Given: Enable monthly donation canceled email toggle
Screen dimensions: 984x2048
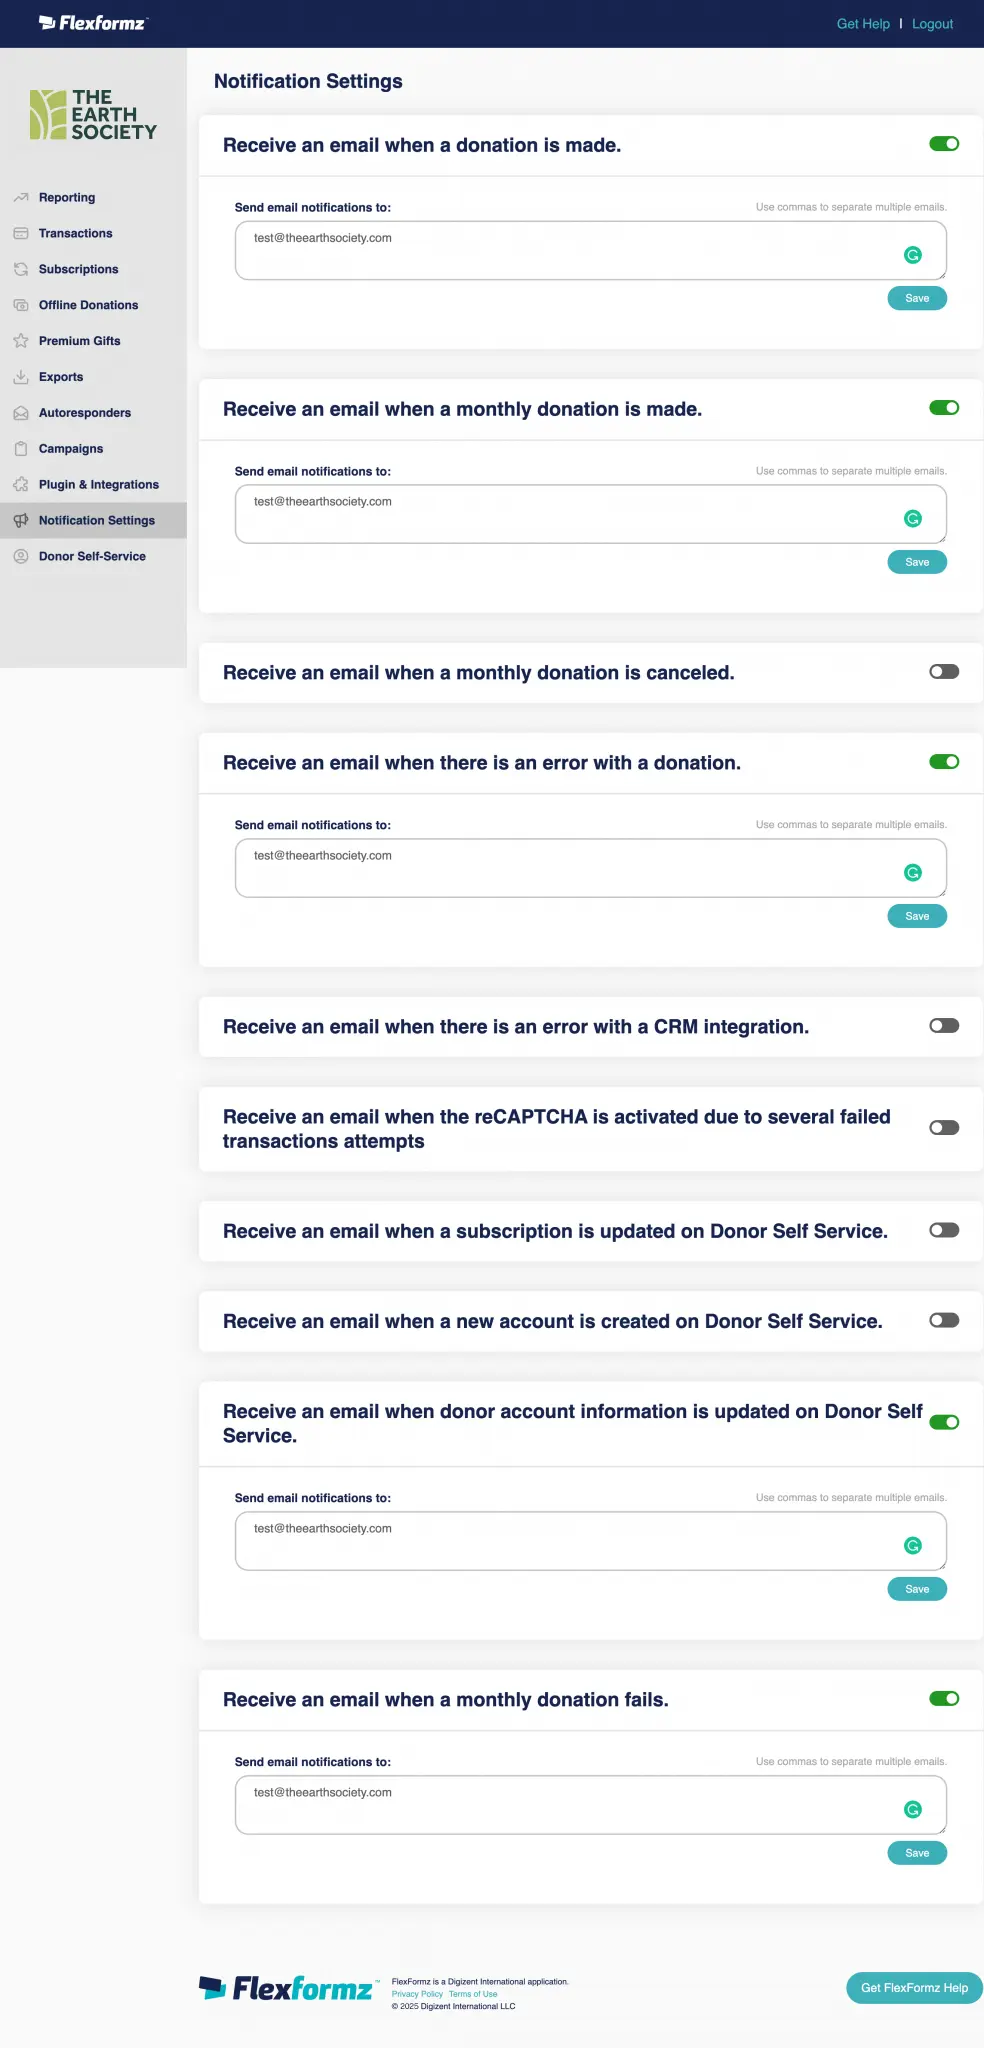Looking at the screenshot, I should coord(944,672).
